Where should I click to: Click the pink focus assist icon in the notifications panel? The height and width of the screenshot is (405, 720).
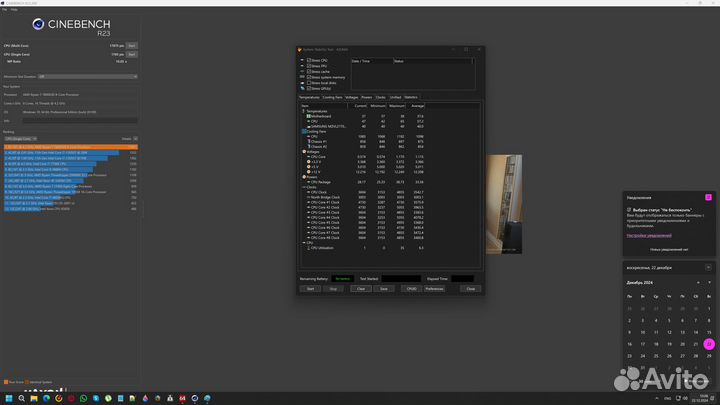click(709, 197)
